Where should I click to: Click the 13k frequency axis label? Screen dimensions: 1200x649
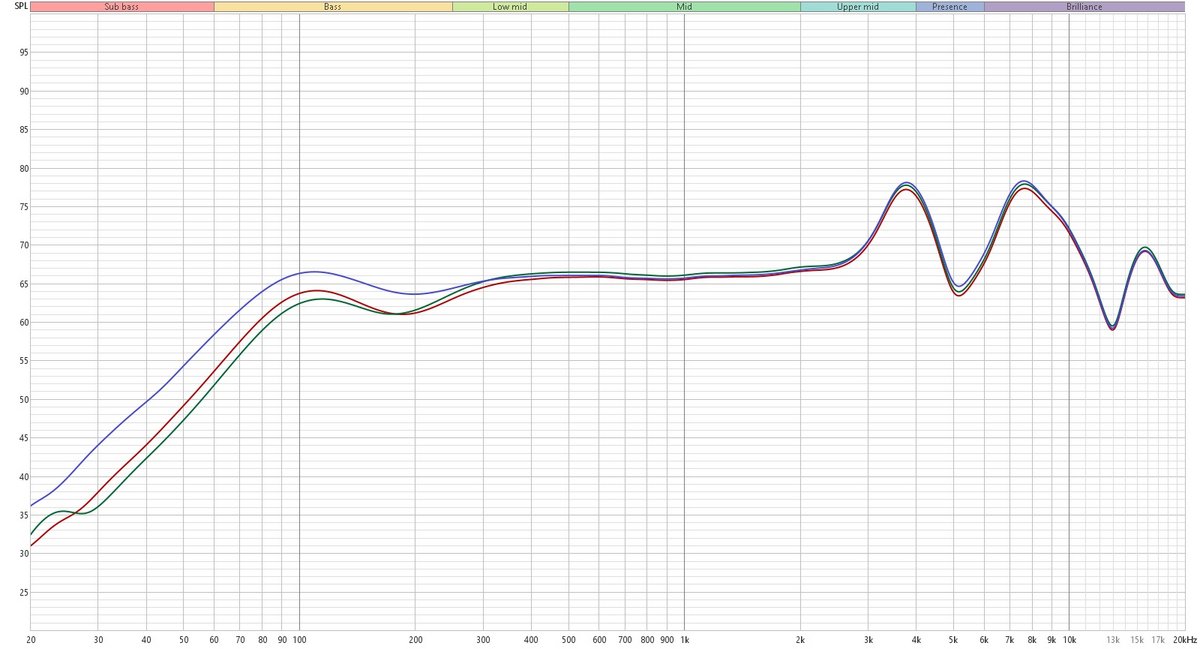point(1112,639)
